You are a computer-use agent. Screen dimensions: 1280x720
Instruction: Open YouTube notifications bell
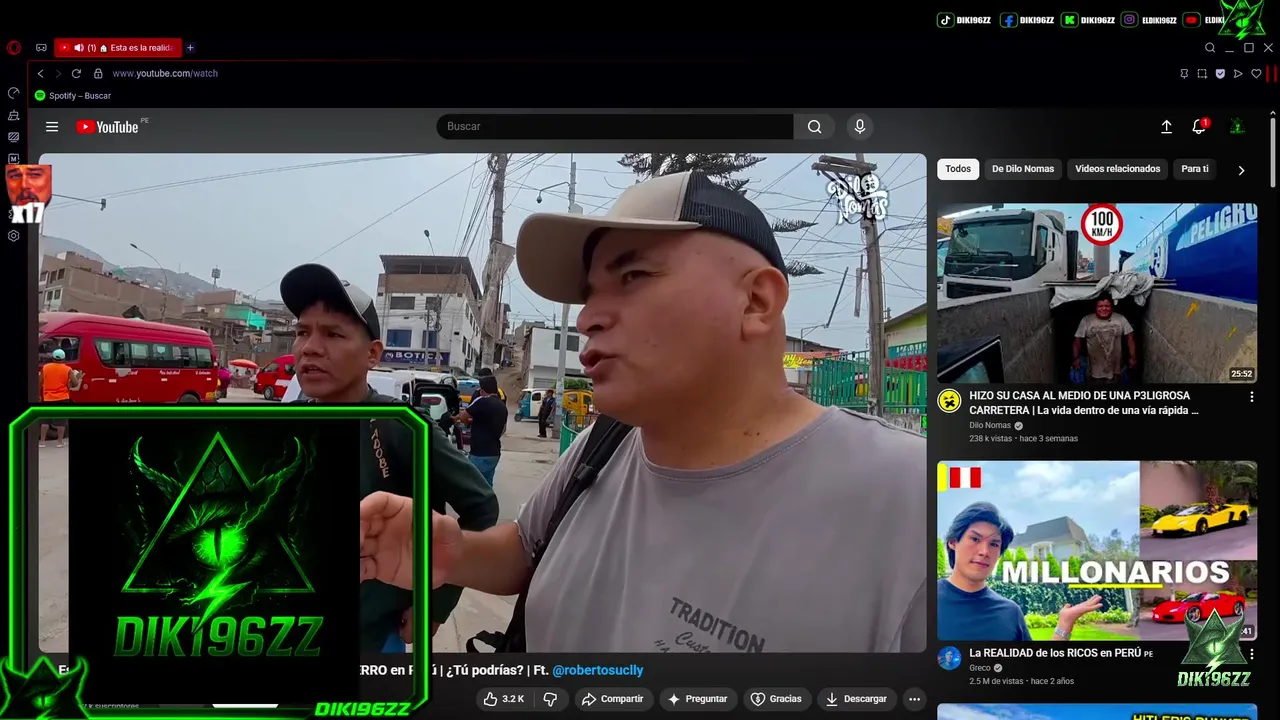pos(1199,126)
